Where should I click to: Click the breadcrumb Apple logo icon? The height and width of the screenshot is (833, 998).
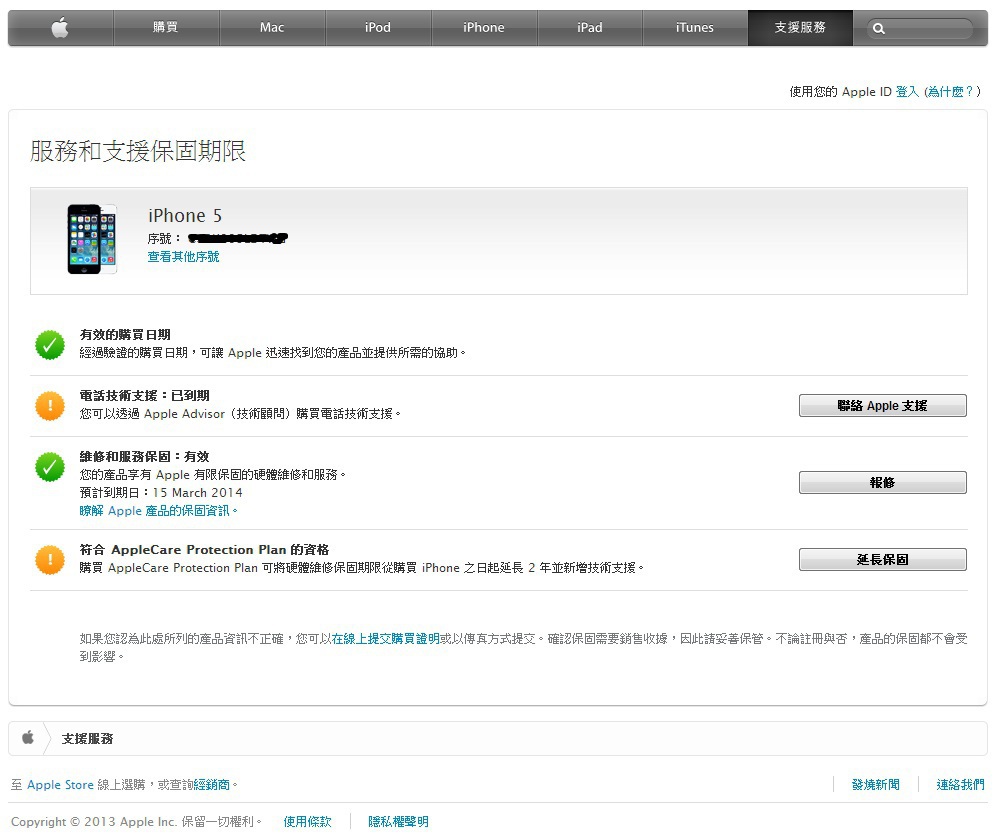(27, 738)
